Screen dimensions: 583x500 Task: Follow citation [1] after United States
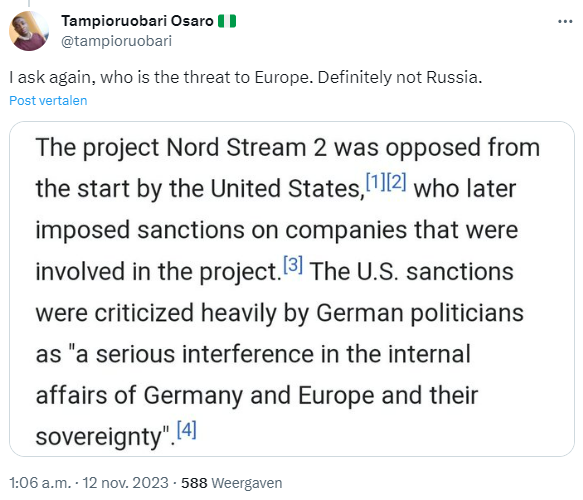[376, 182]
